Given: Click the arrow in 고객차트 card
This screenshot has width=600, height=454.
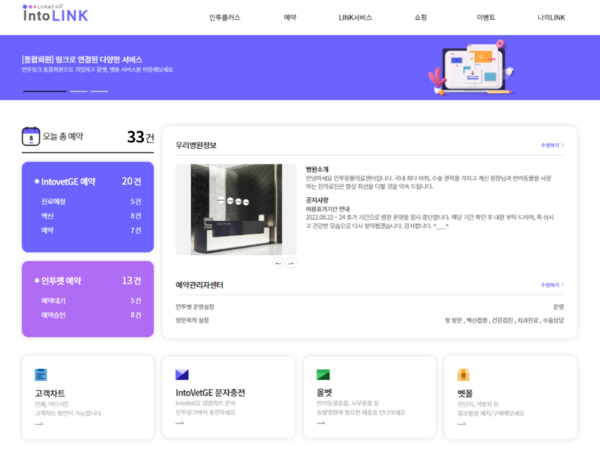Looking at the screenshot, I should coord(39,424).
